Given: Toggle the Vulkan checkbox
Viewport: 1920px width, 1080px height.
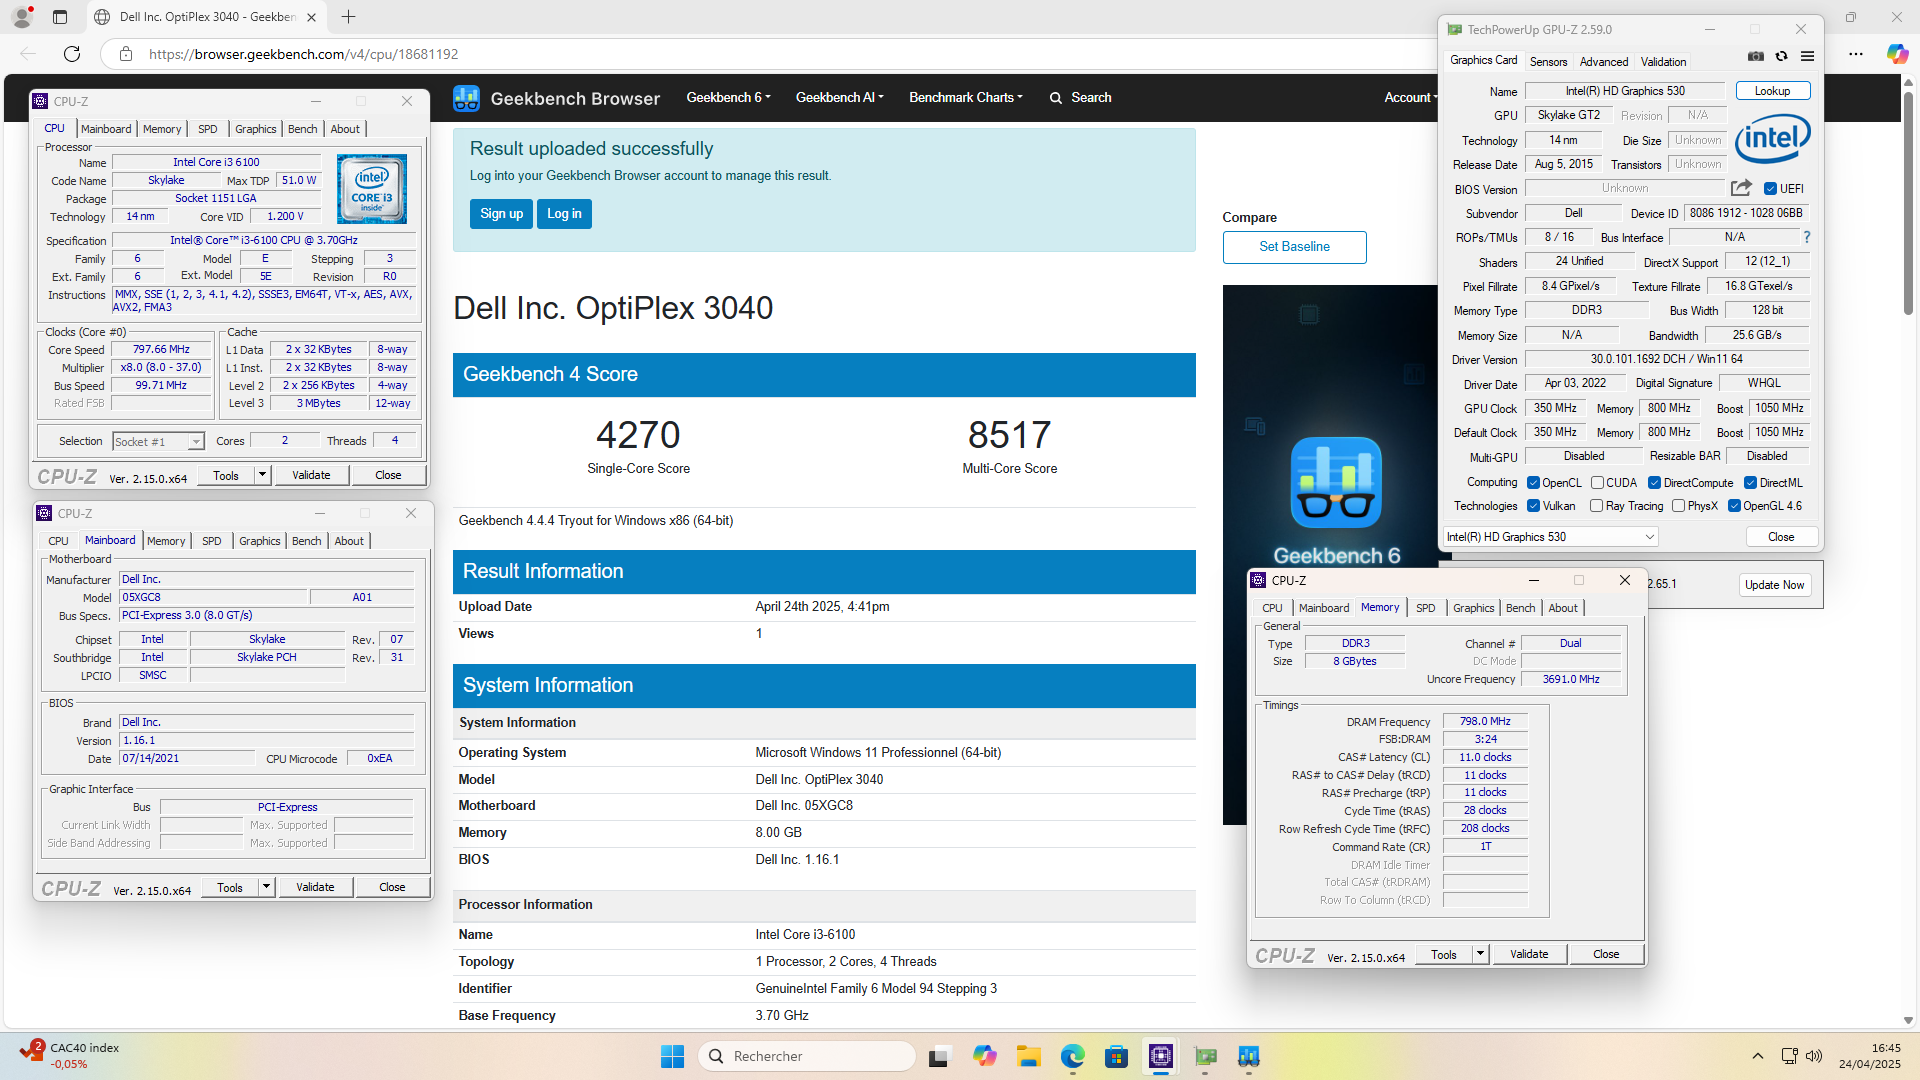Looking at the screenshot, I should [x=1533, y=506].
